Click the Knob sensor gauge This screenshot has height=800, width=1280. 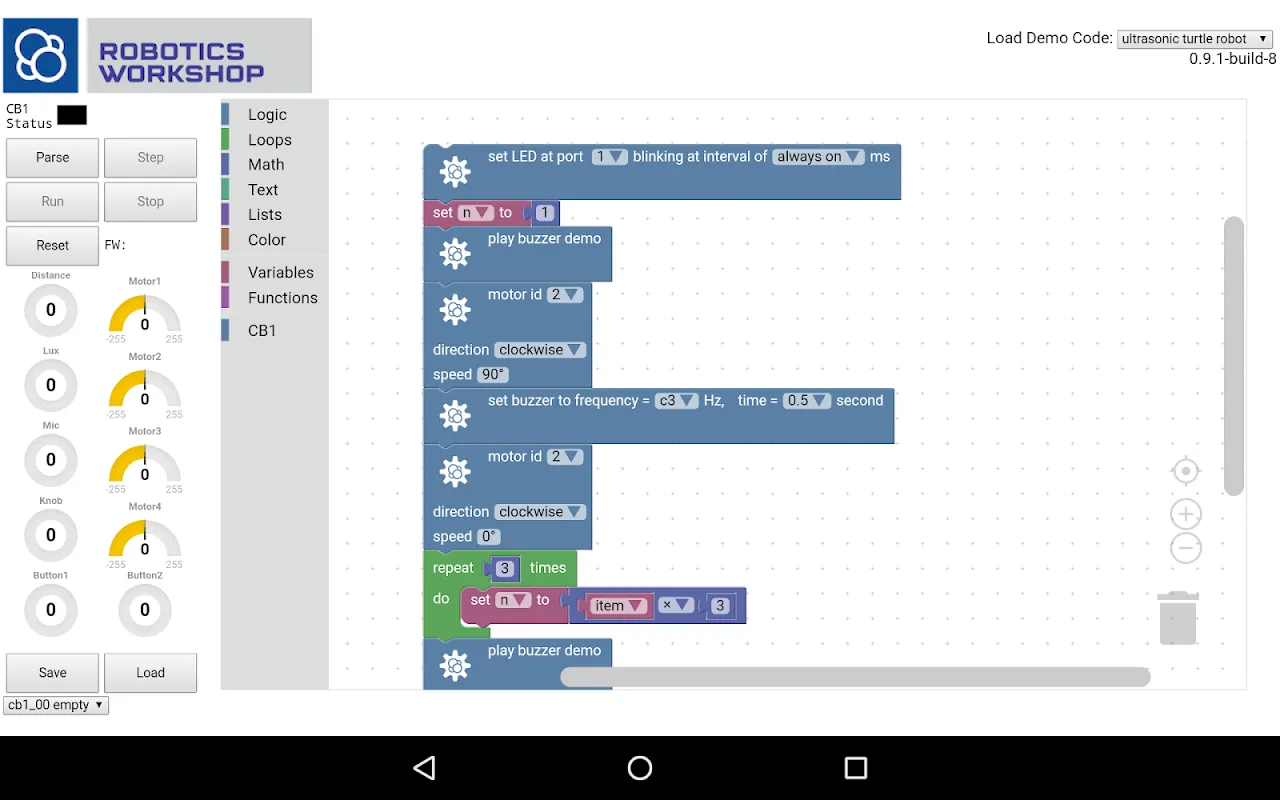tap(51, 535)
